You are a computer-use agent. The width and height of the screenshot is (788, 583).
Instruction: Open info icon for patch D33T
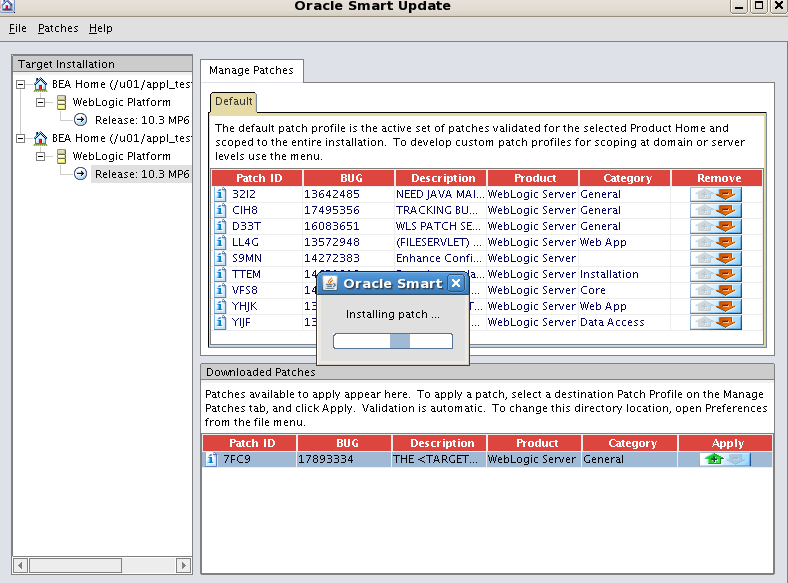pyautogui.click(x=220, y=227)
